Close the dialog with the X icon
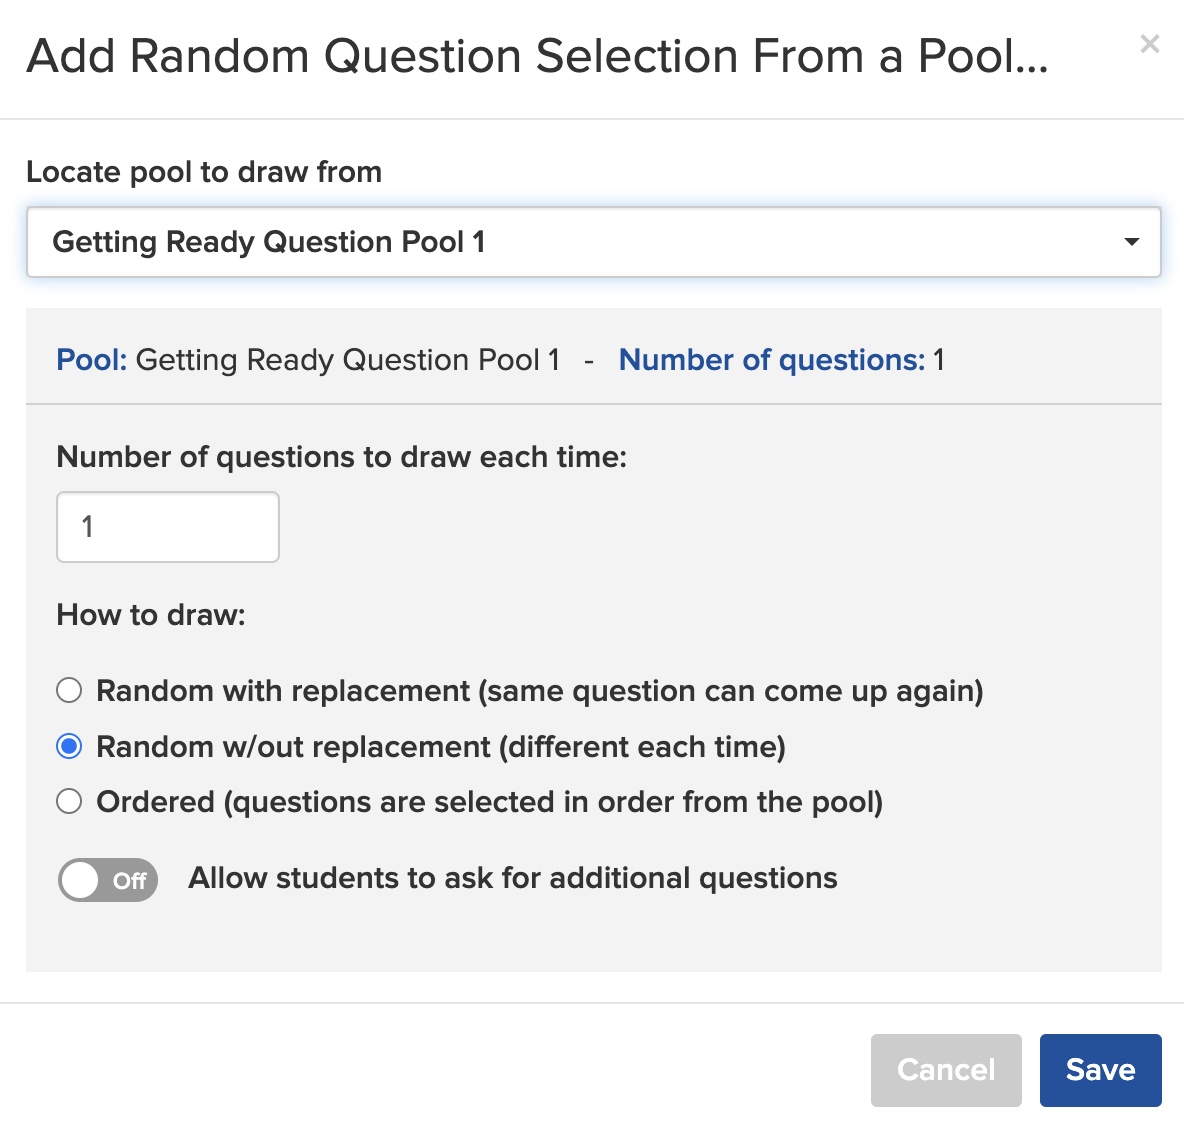Image resolution: width=1184 pixels, height=1128 pixels. click(x=1149, y=44)
